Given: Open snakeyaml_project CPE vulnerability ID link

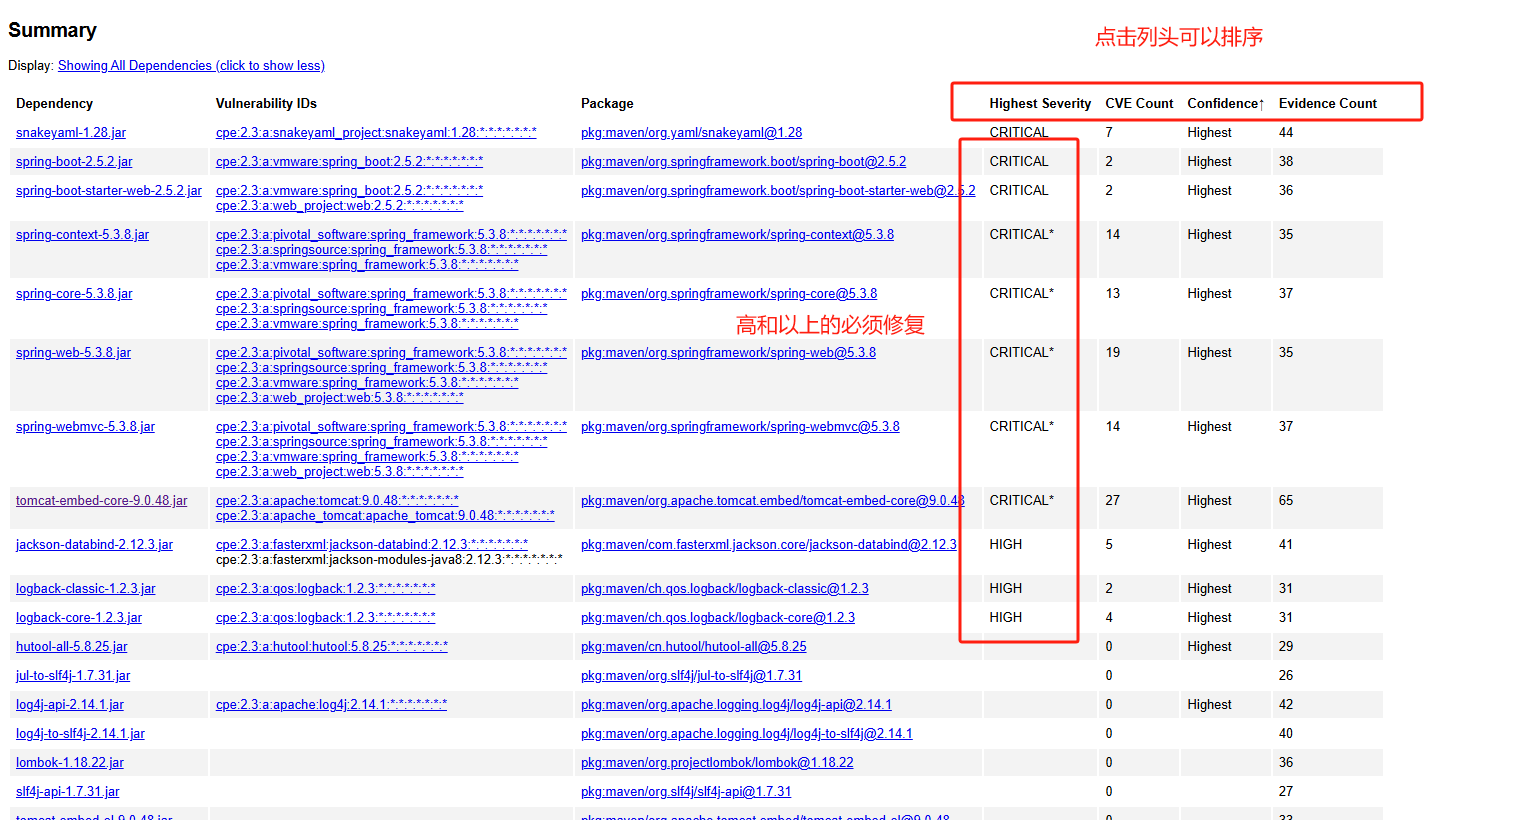Looking at the screenshot, I should pos(376,133).
